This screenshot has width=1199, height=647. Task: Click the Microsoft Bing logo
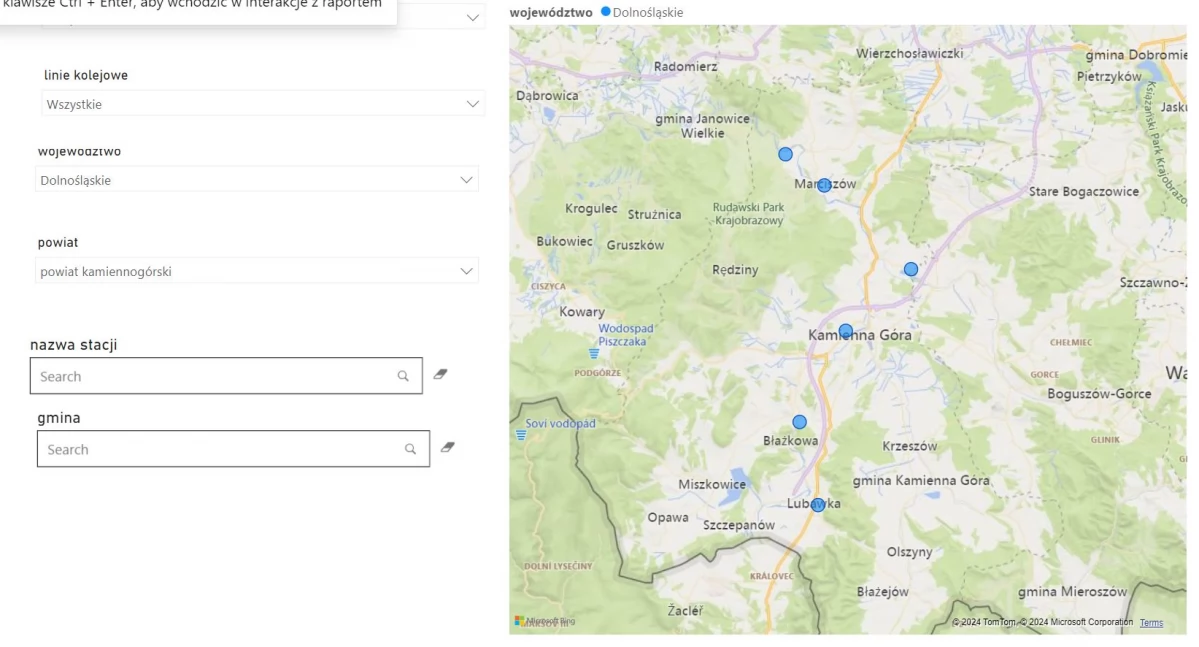544,621
